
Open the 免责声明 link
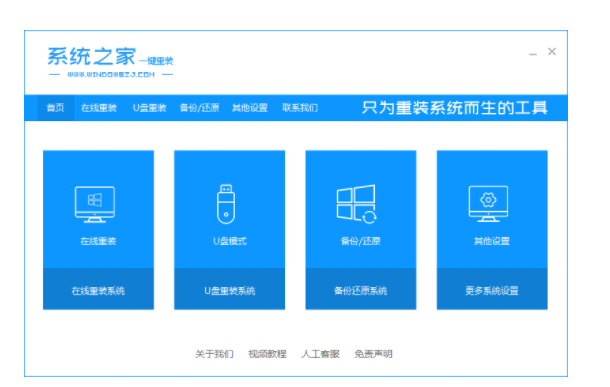tap(373, 354)
